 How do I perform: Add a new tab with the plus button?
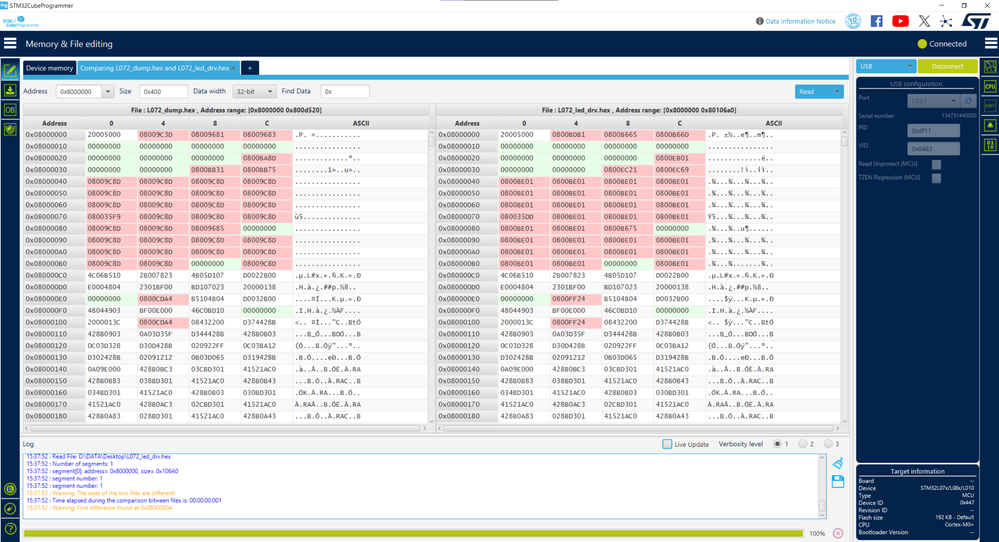pyautogui.click(x=250, y=68)
